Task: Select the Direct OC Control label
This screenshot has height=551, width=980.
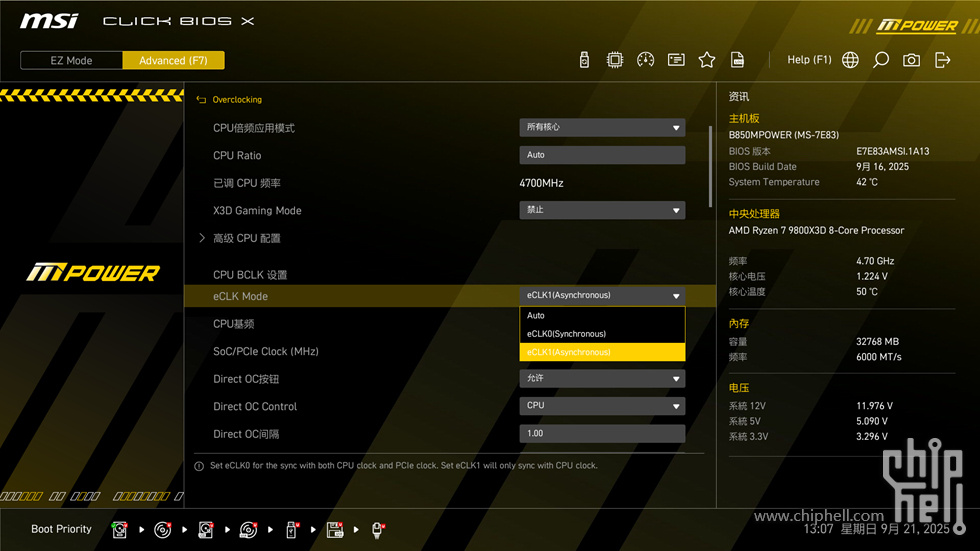Action: pos(255,407)
